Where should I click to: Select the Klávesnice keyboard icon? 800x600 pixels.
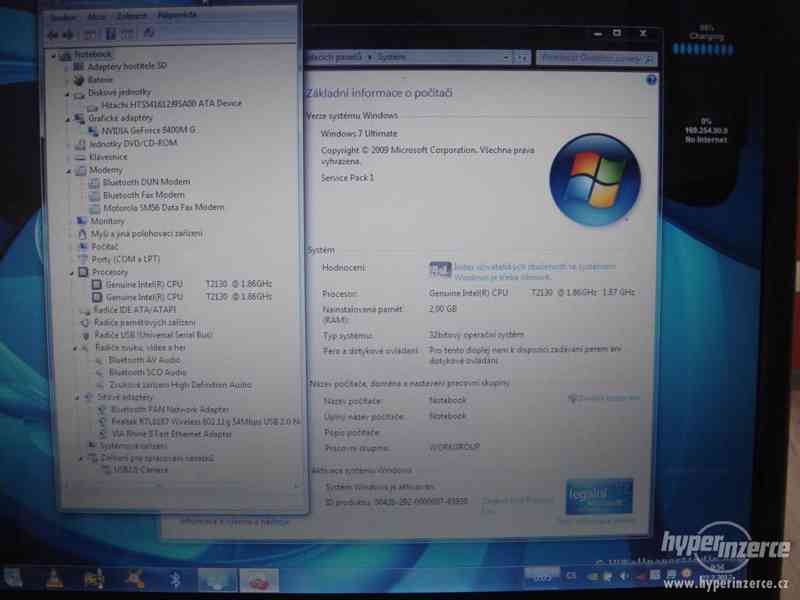pyautogui.click(x=80, y=158)
